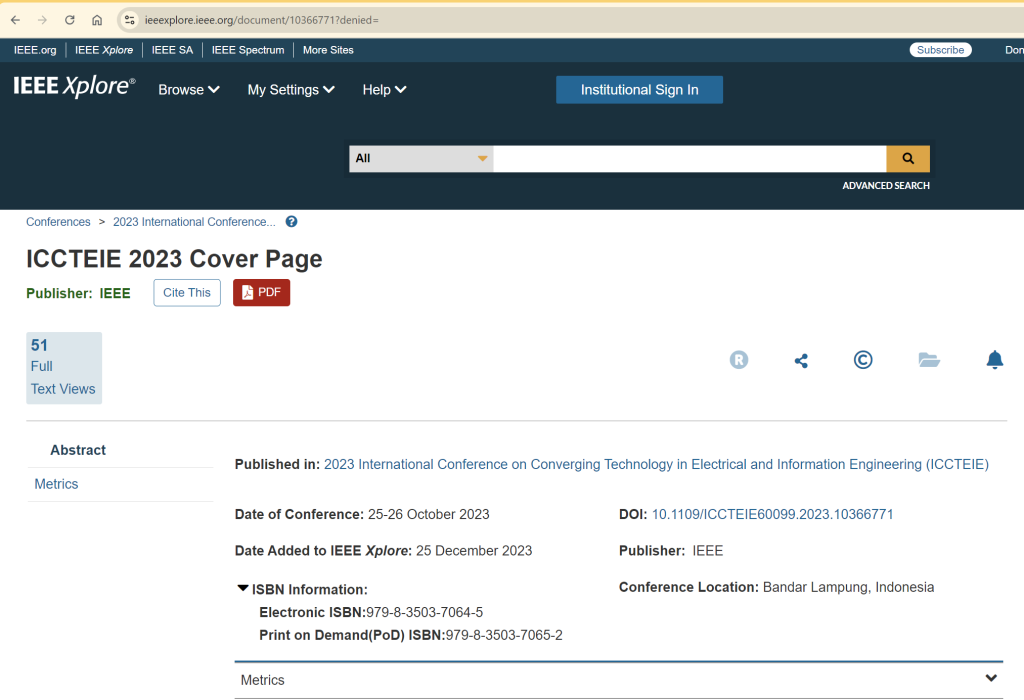Screen dimensions: 1024x700
Task: Go to the browser home icon
Action: pos(97,20)
